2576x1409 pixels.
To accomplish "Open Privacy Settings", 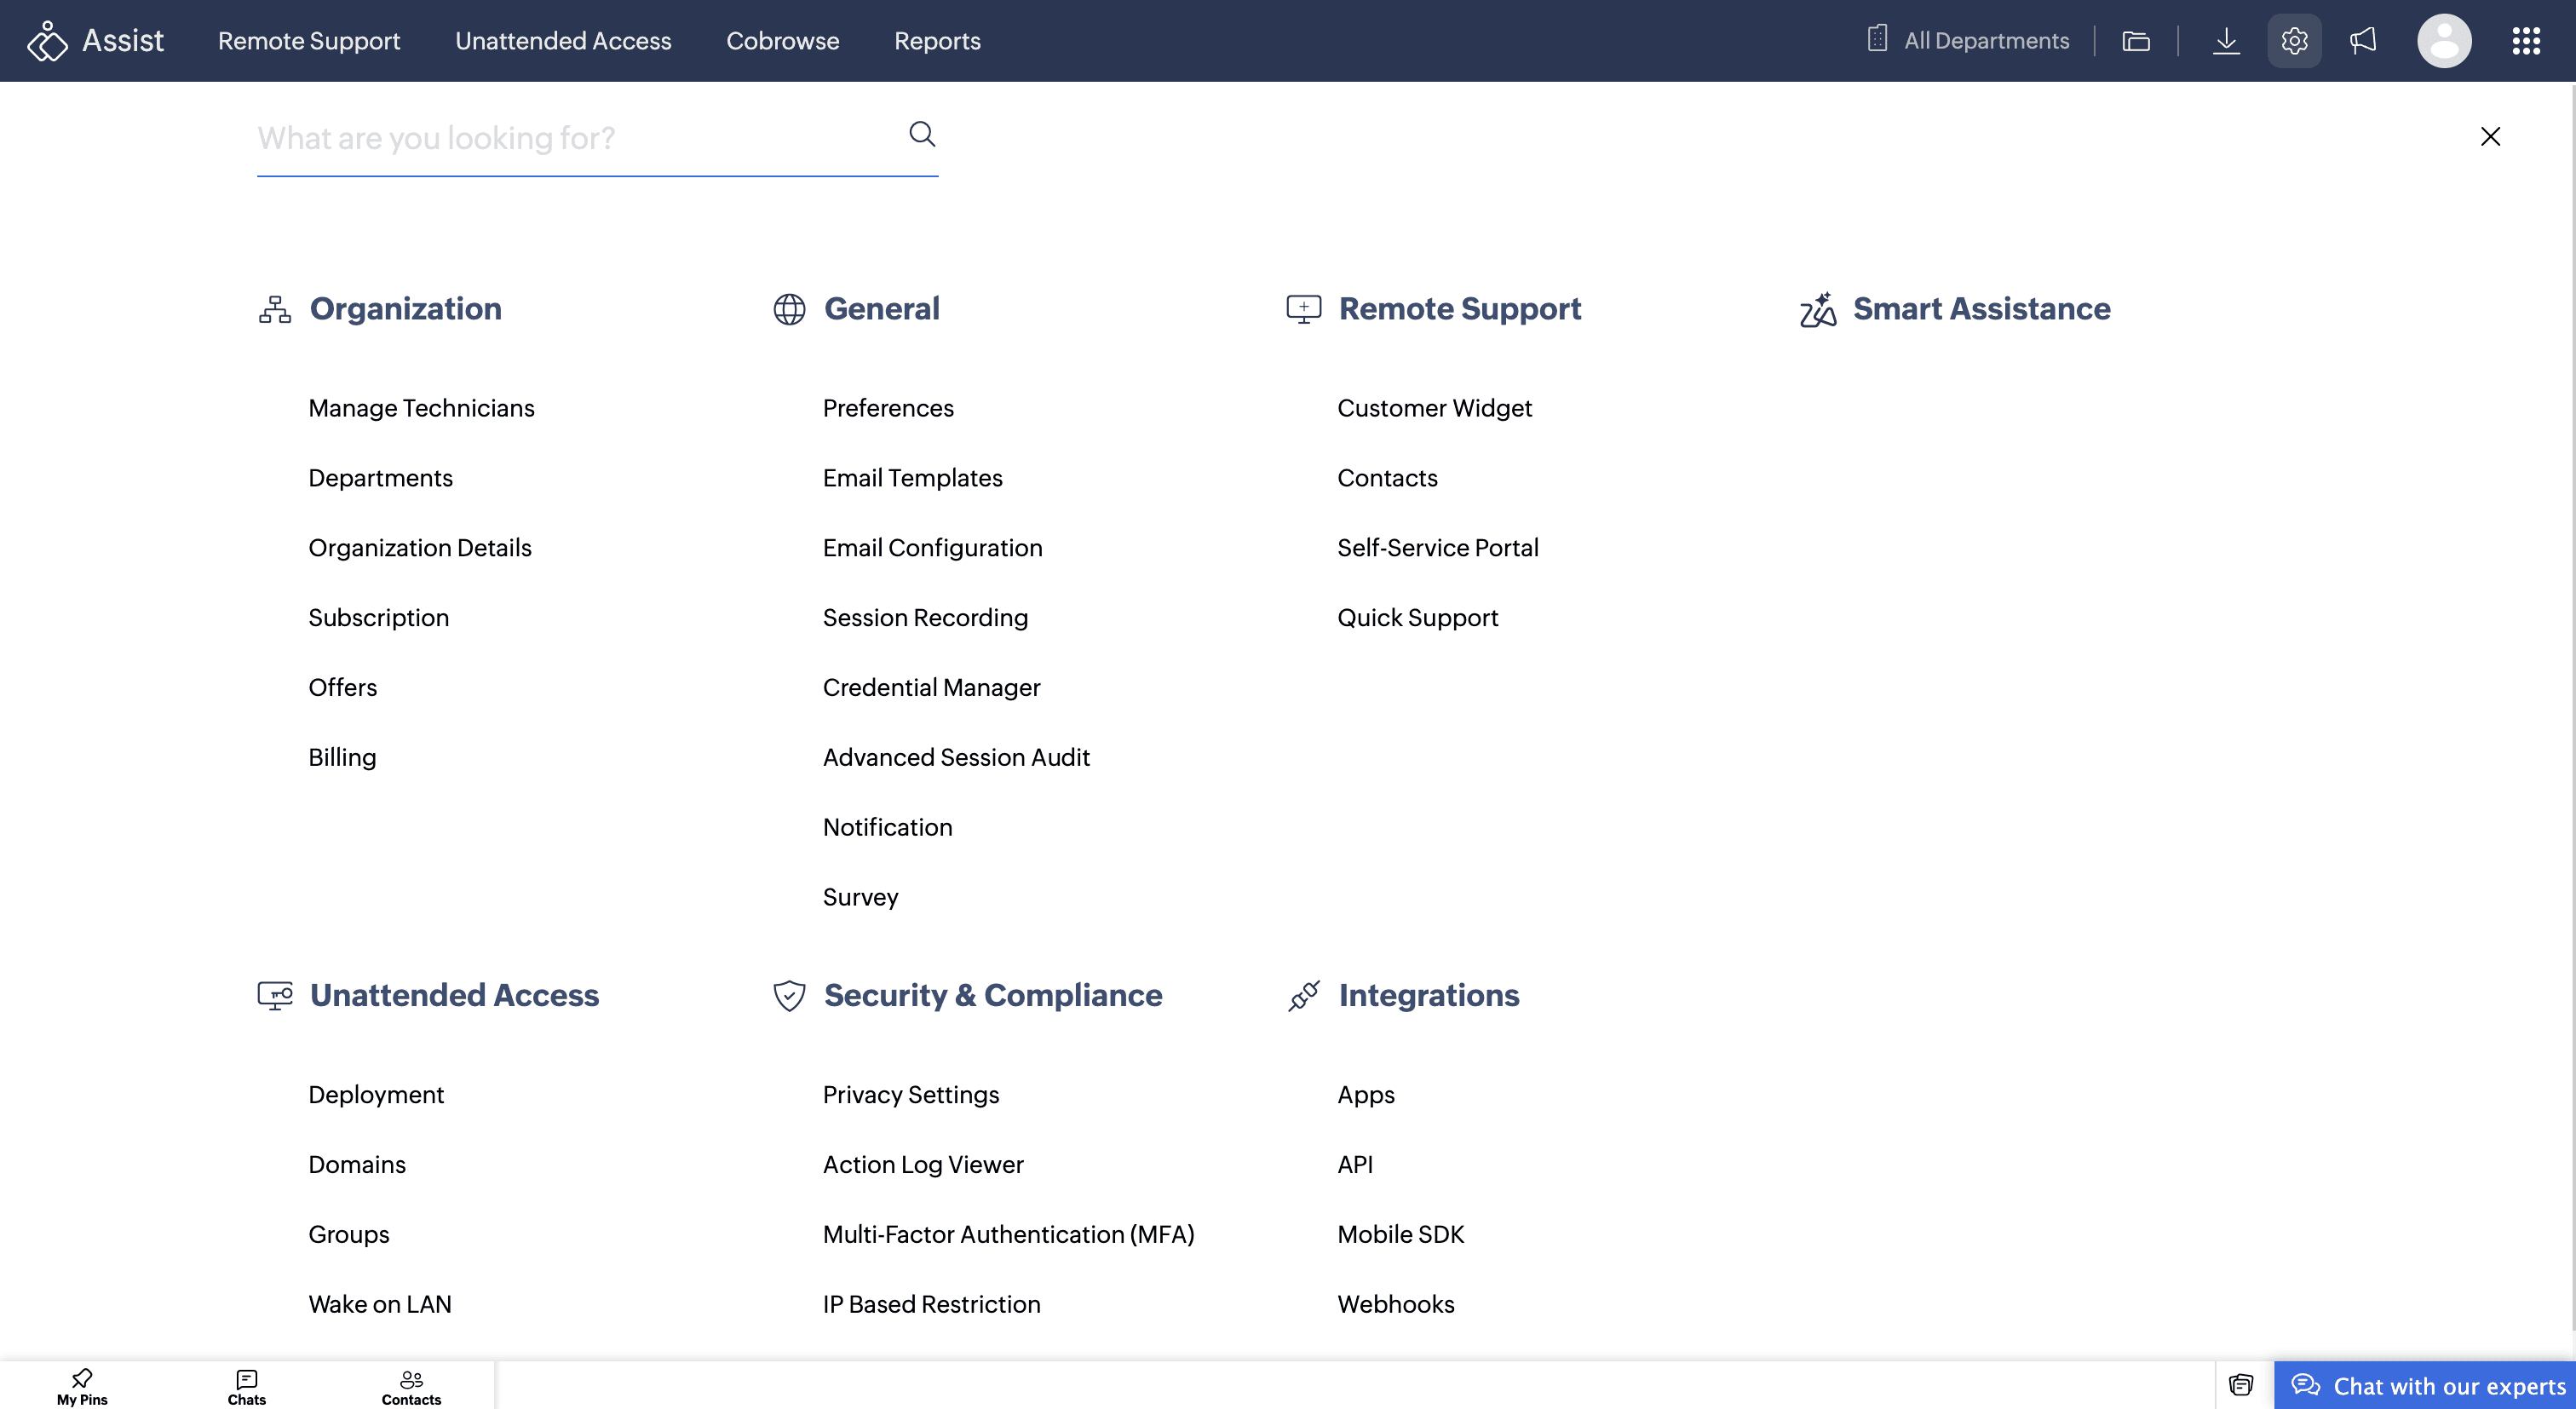I will tap(911, 1095).
